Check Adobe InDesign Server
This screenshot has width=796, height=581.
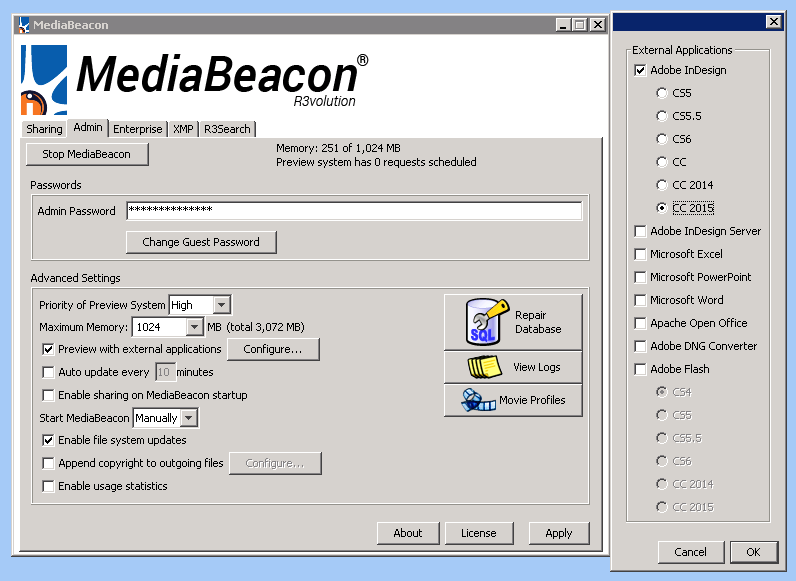(640, 231)
